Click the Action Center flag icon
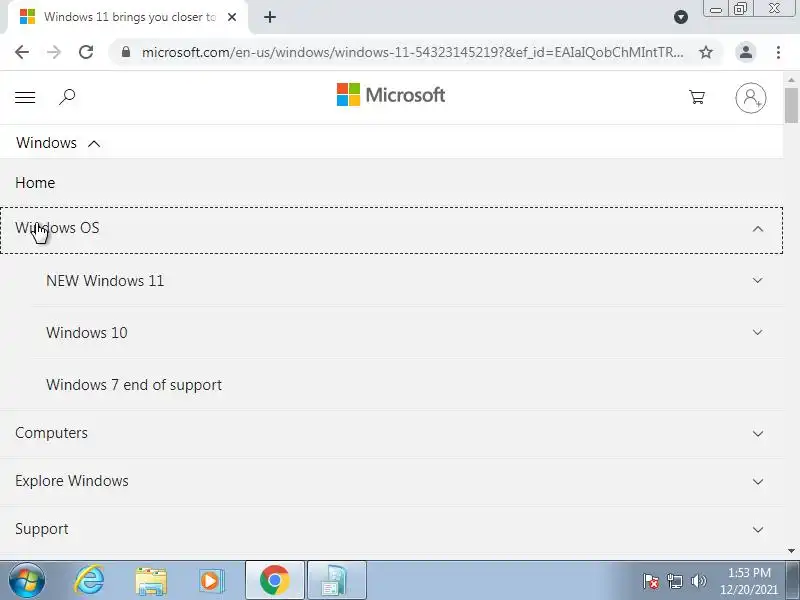Viewport: 800px width, 600px height. pos(650,581)
